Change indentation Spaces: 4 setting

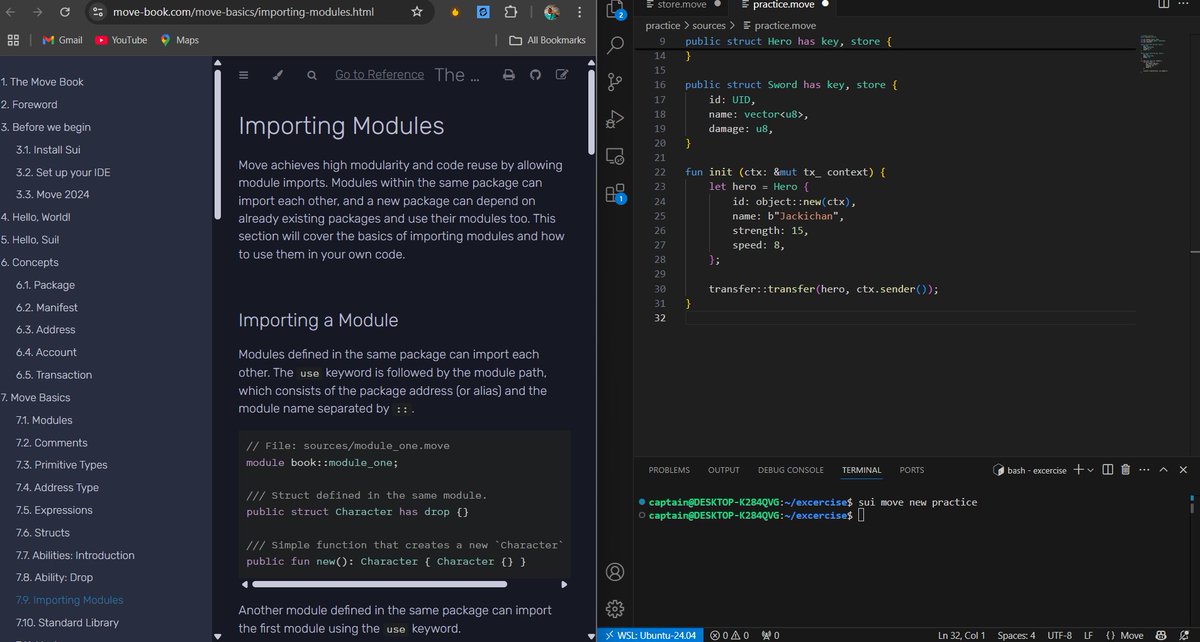1017,635
